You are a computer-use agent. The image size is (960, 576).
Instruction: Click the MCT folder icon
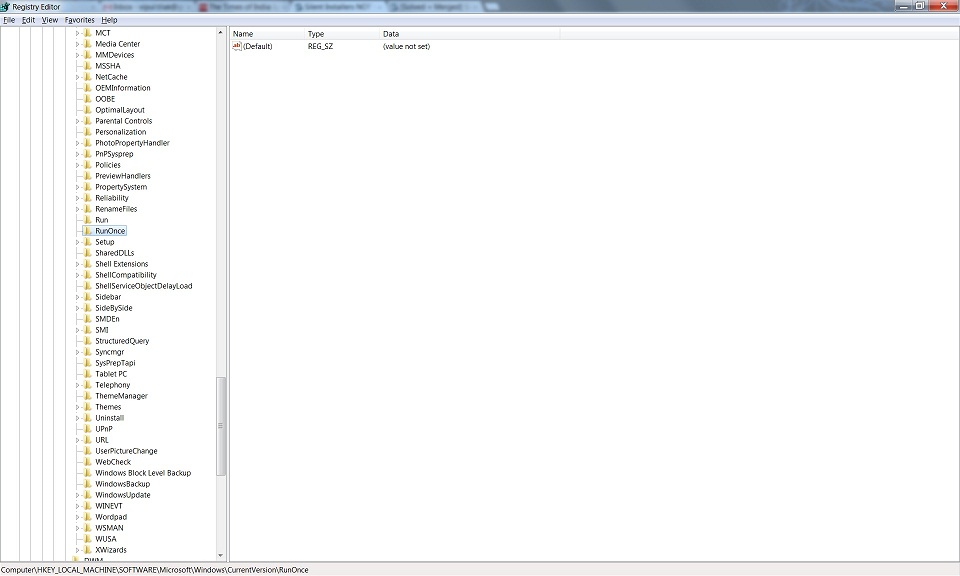88,33
